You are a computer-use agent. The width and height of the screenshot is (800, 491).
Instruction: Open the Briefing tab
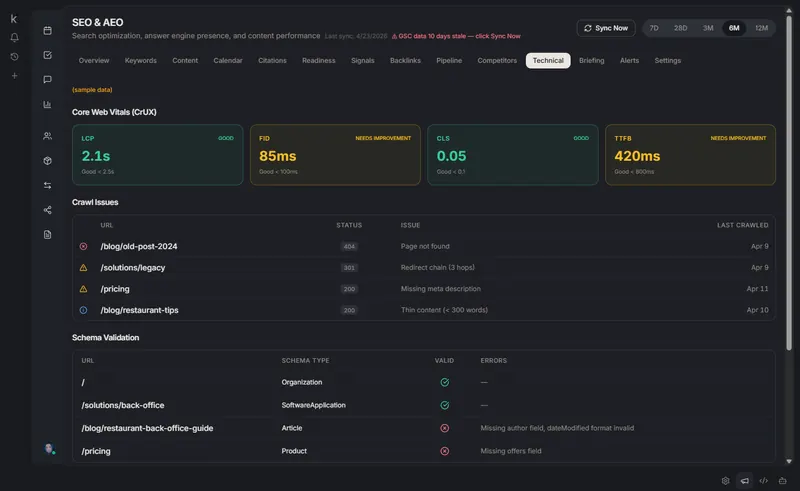click(x=591, y=60)
